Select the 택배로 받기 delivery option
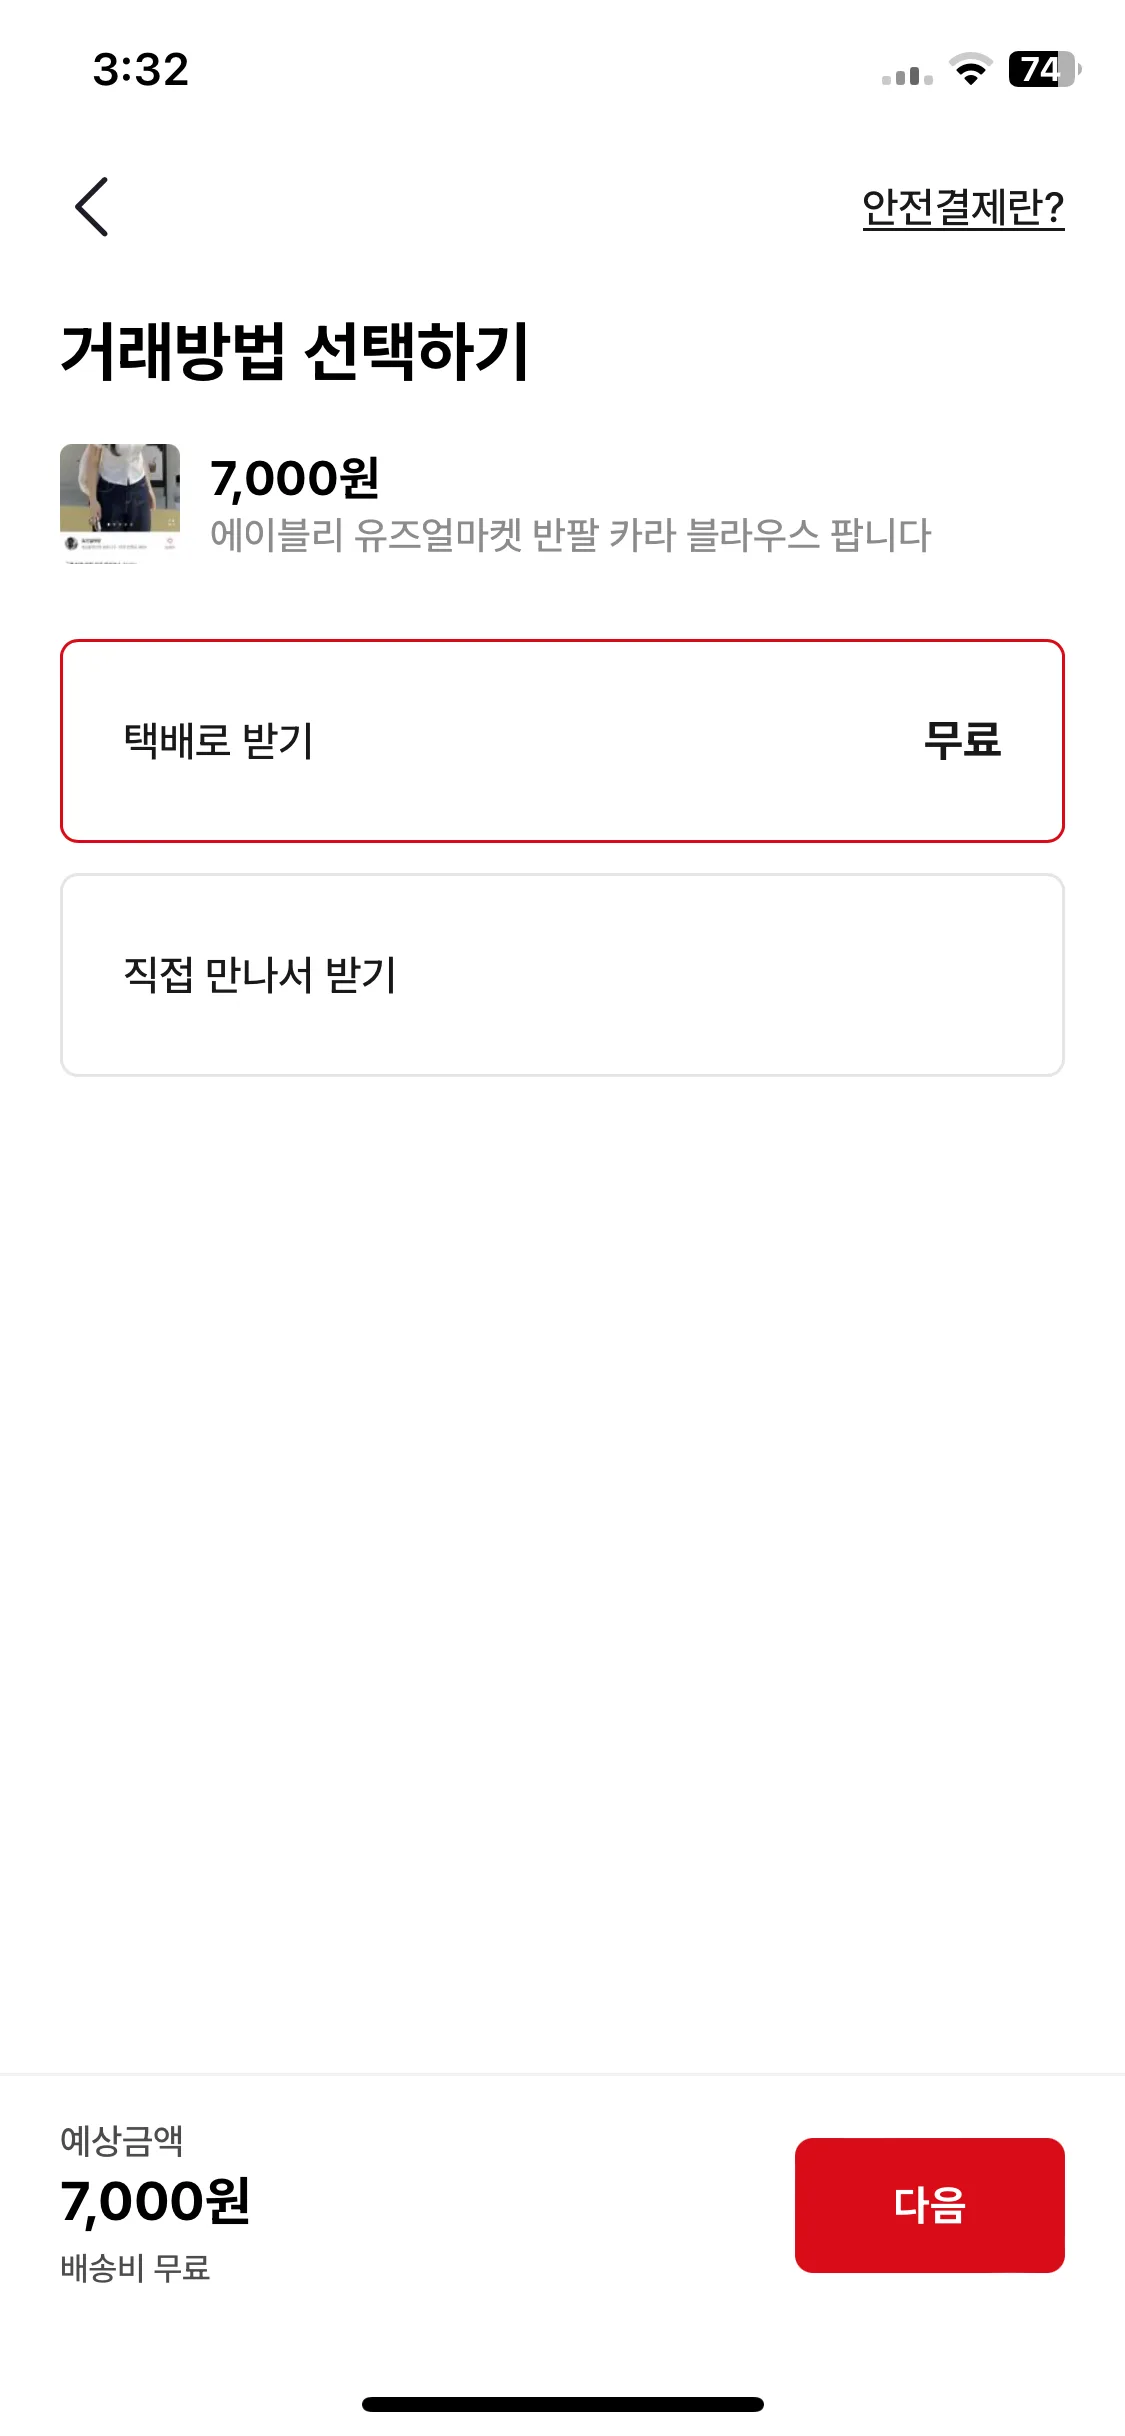 click(x=562, y=741)
